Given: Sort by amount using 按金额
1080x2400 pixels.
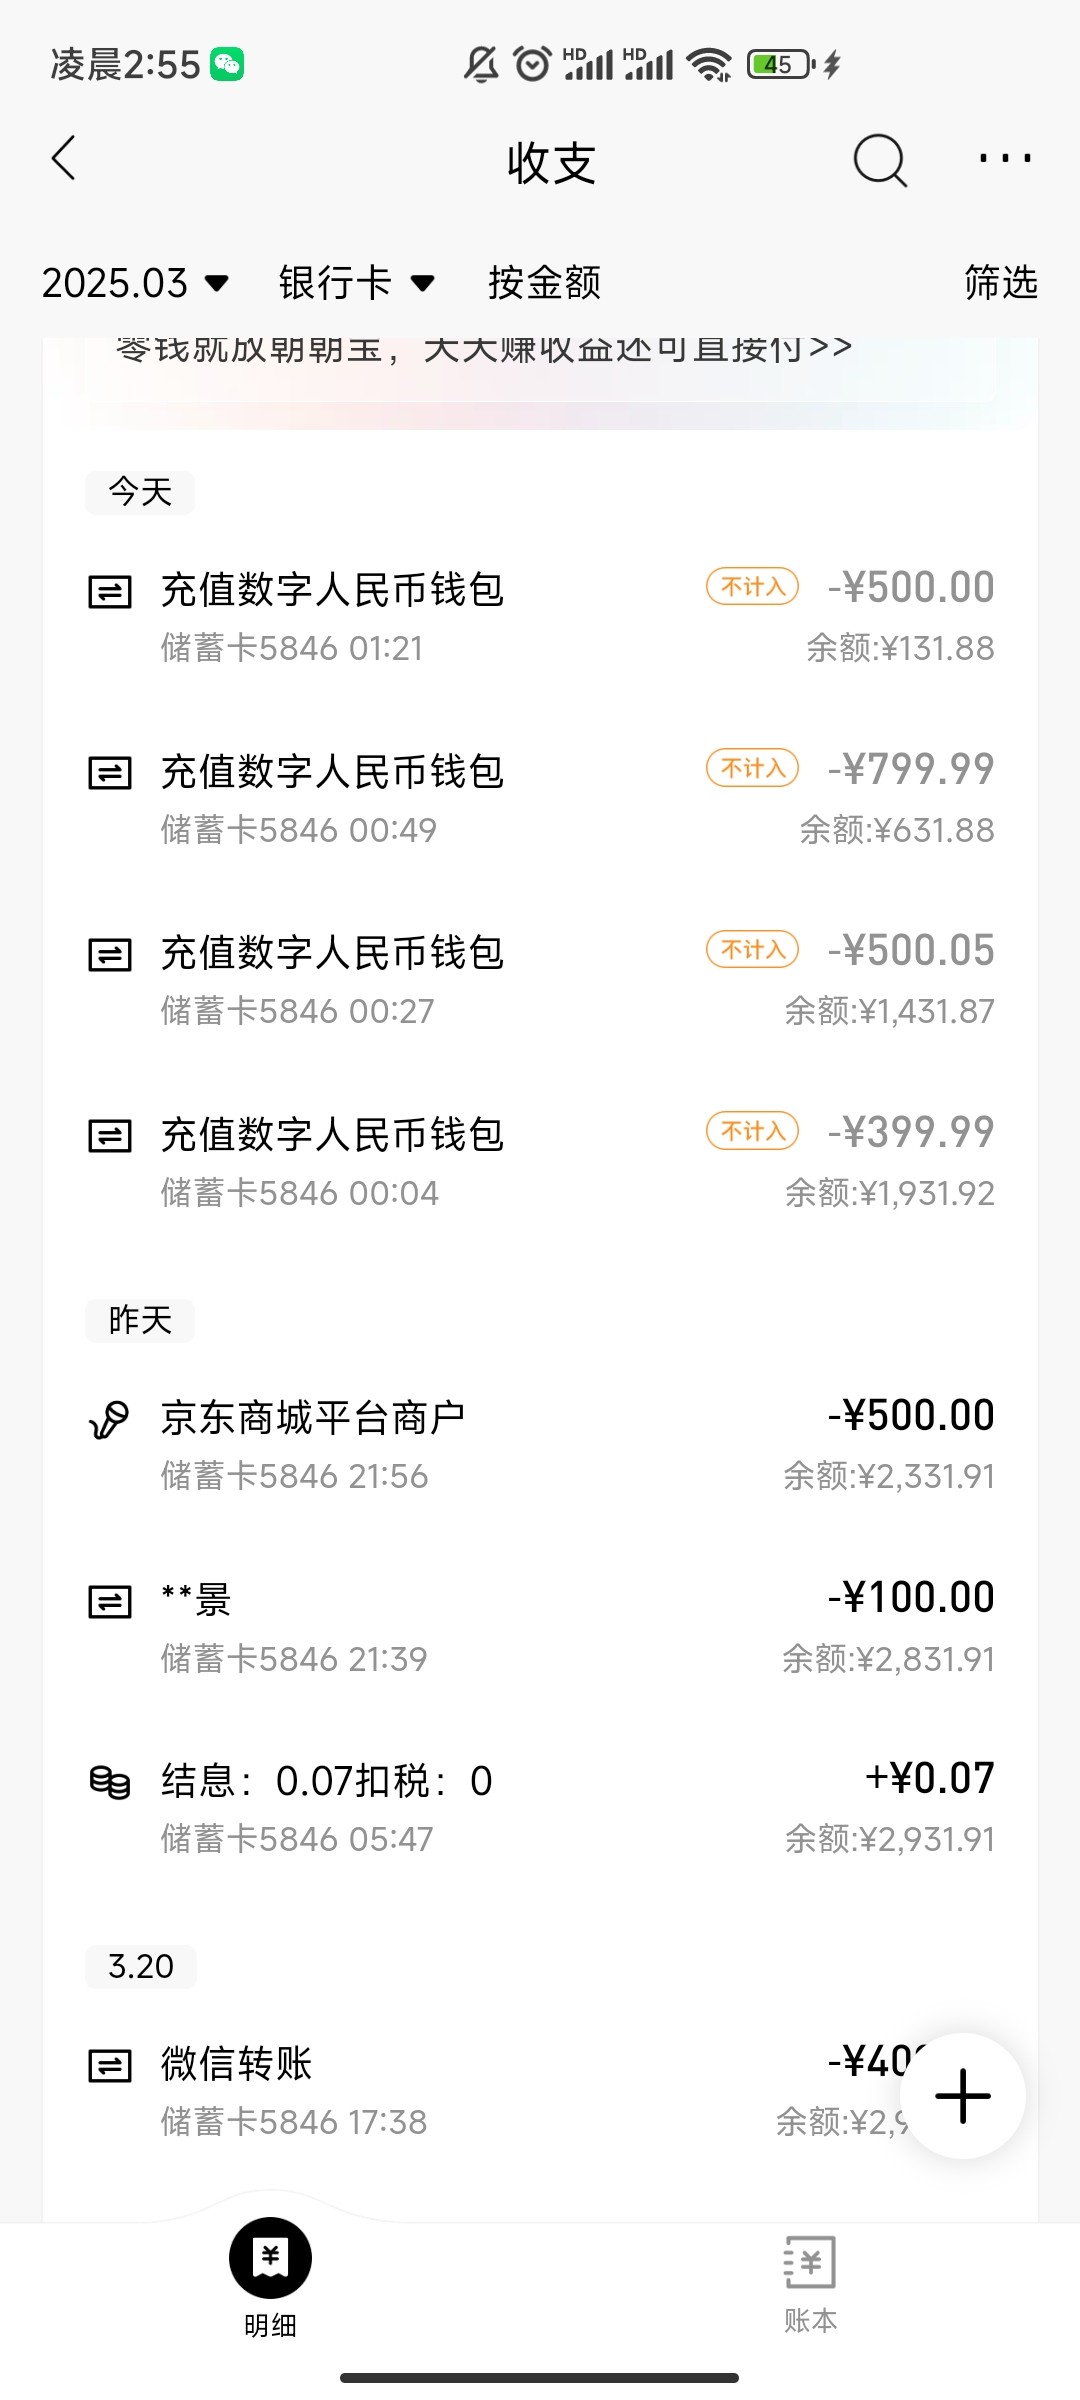Looking at the screenshot, I should coord(544,283).
